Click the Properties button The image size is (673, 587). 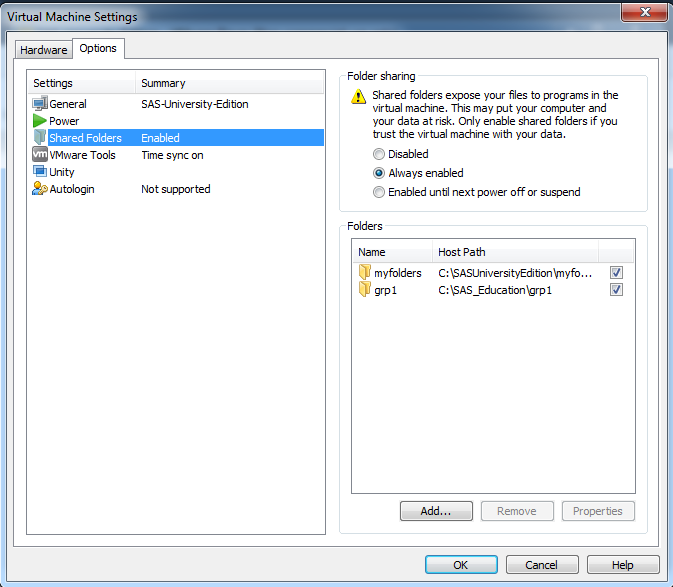point(597,511)
